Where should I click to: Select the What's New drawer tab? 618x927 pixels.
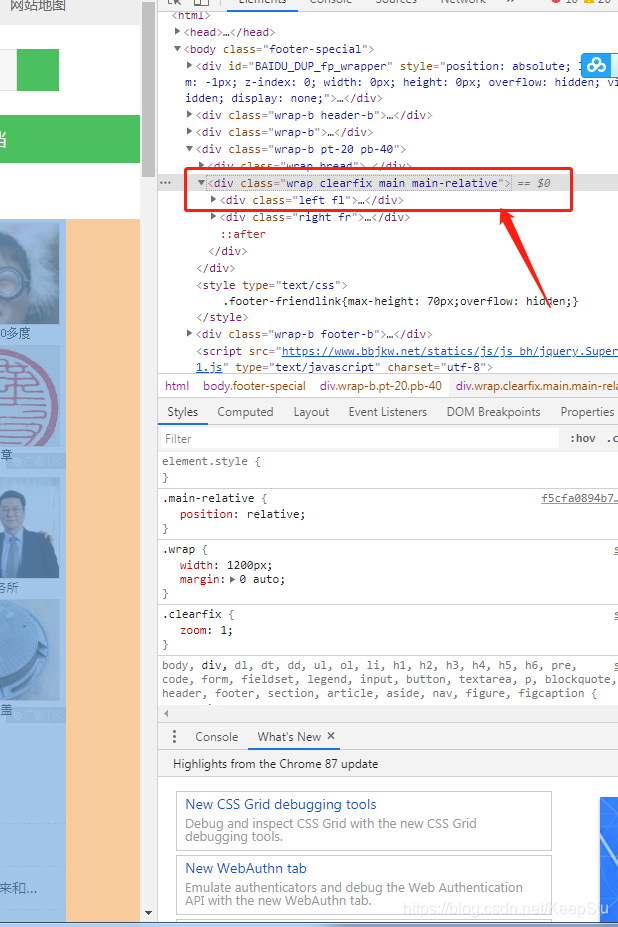(x=289, y=737)
